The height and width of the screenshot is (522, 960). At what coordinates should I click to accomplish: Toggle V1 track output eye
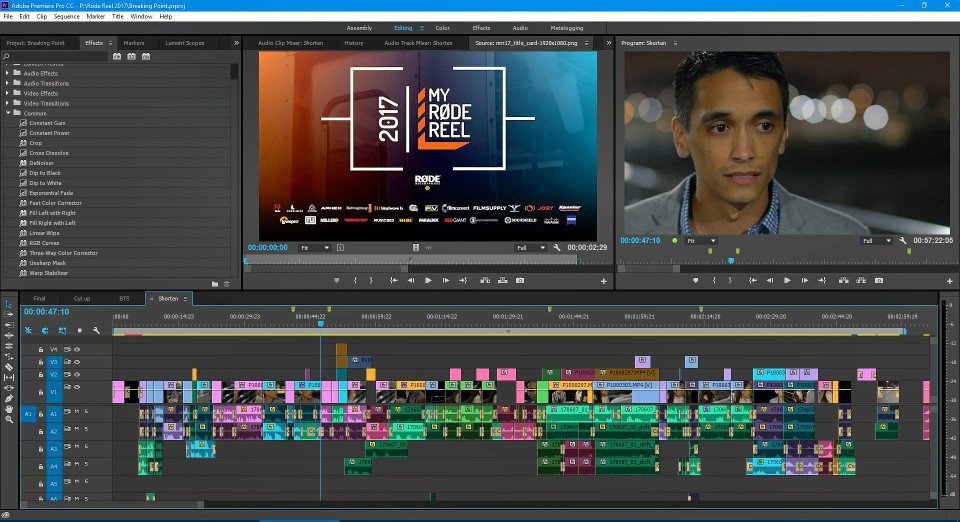[77, 387]
